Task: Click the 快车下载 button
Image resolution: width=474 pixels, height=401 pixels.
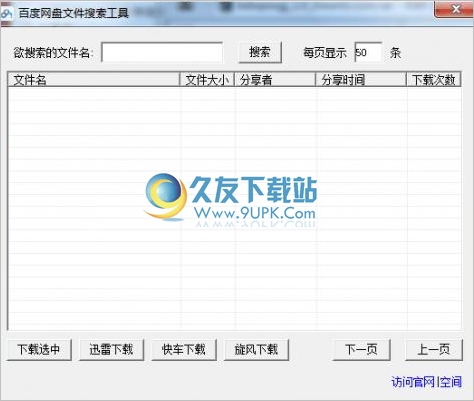Action: (x=184, y=350)
